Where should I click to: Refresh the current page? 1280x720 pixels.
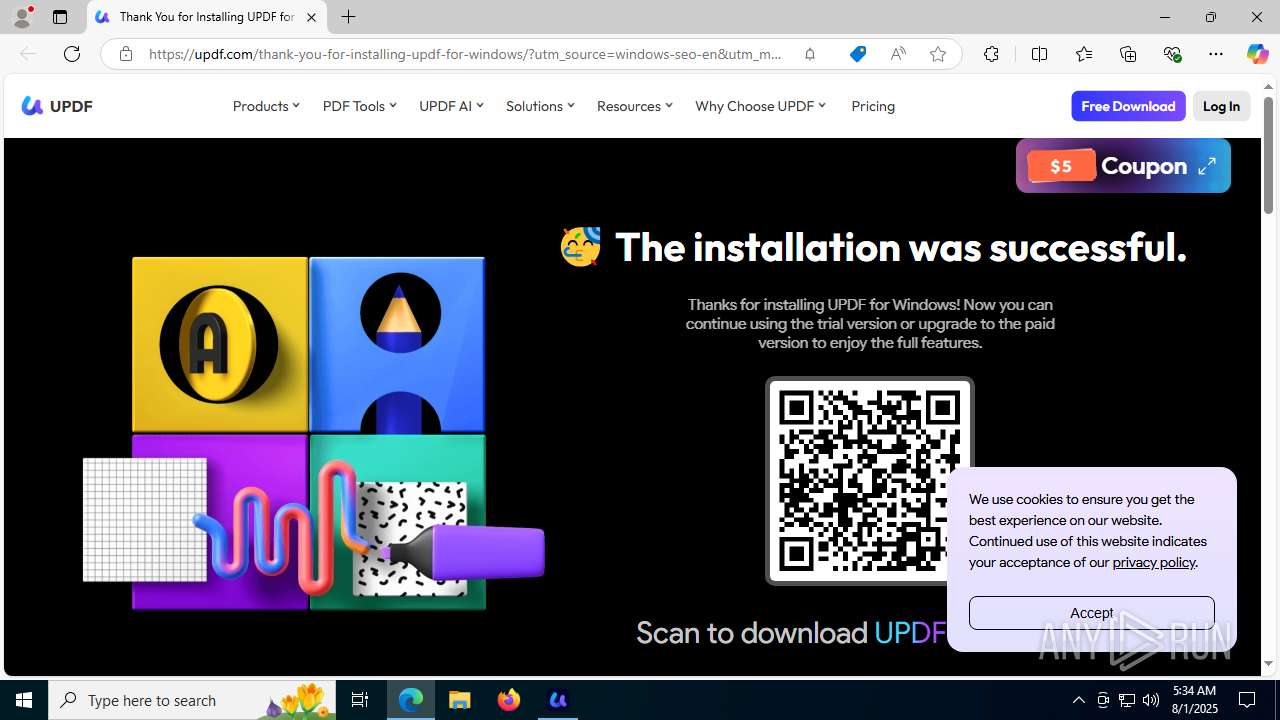(x=72, y=54)
